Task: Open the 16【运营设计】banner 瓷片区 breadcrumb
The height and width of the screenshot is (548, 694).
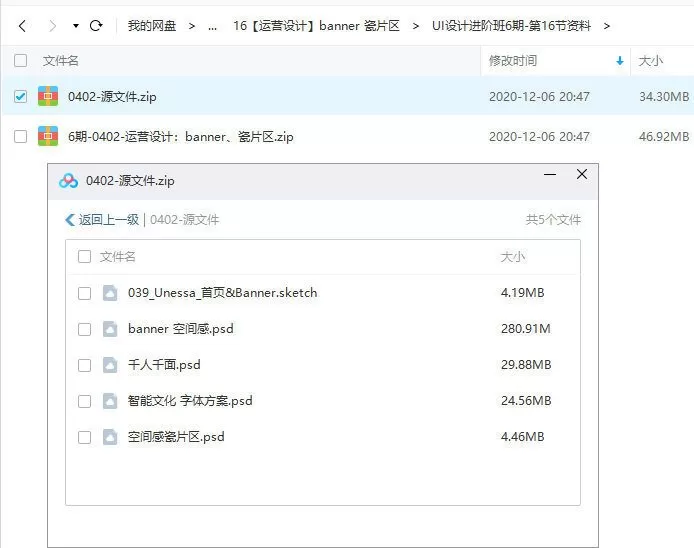Action: click(x=316, y=26)
